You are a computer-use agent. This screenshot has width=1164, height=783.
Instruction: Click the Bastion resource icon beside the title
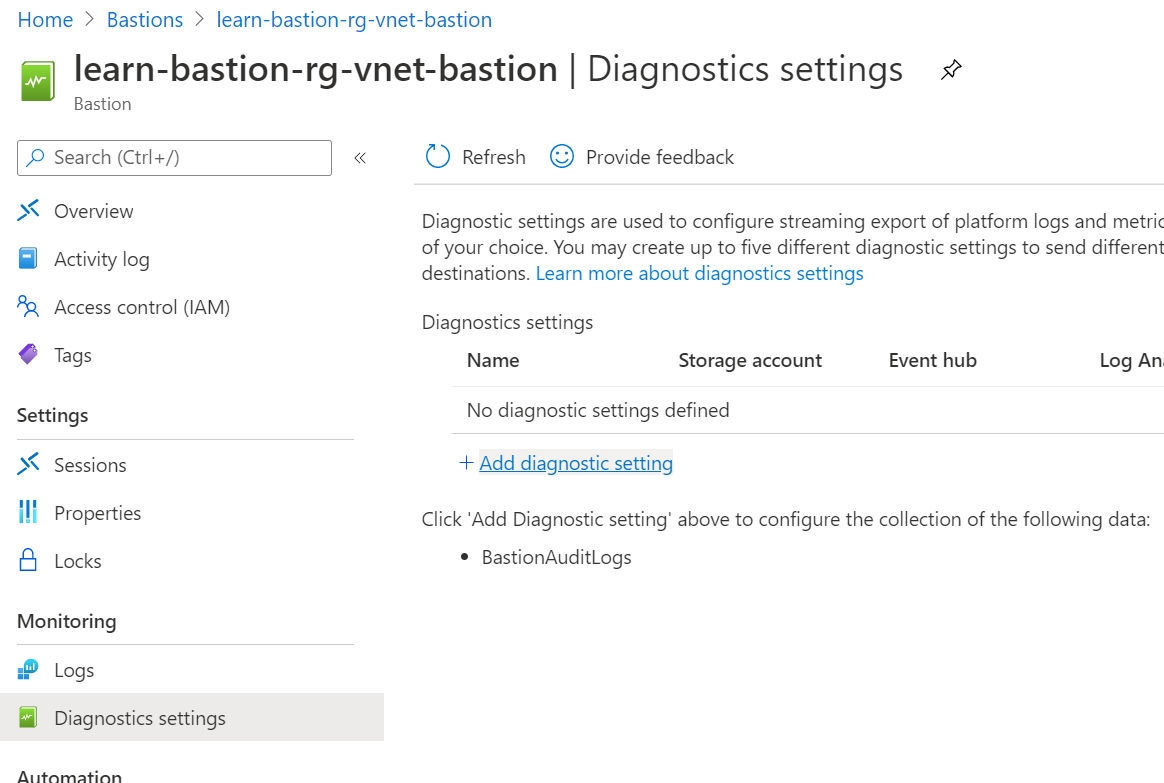(36, 82)
